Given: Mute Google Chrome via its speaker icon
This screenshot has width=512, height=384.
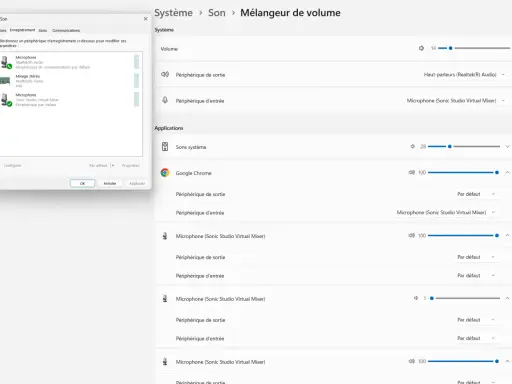Looking at the screenshot, I should pyautogui.click(x=412, y=172).
